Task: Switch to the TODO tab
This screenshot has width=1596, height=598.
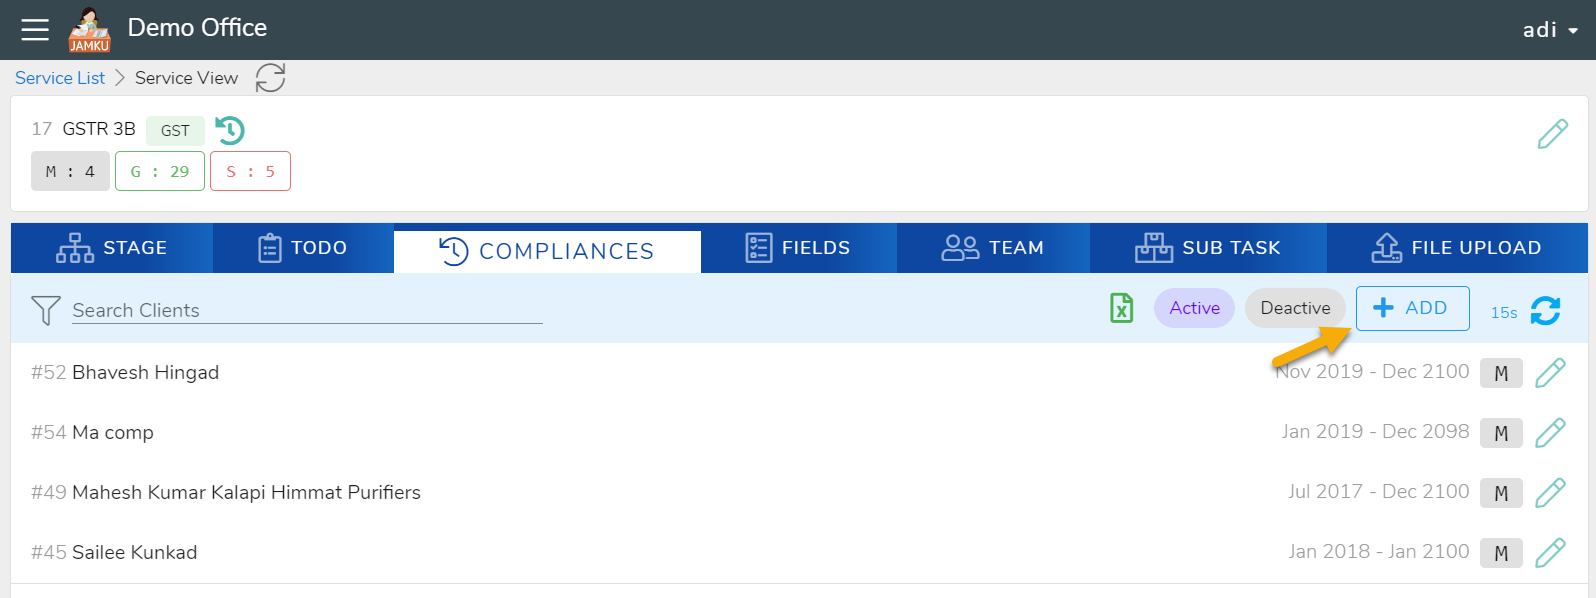Action: (x=303, y=248)
